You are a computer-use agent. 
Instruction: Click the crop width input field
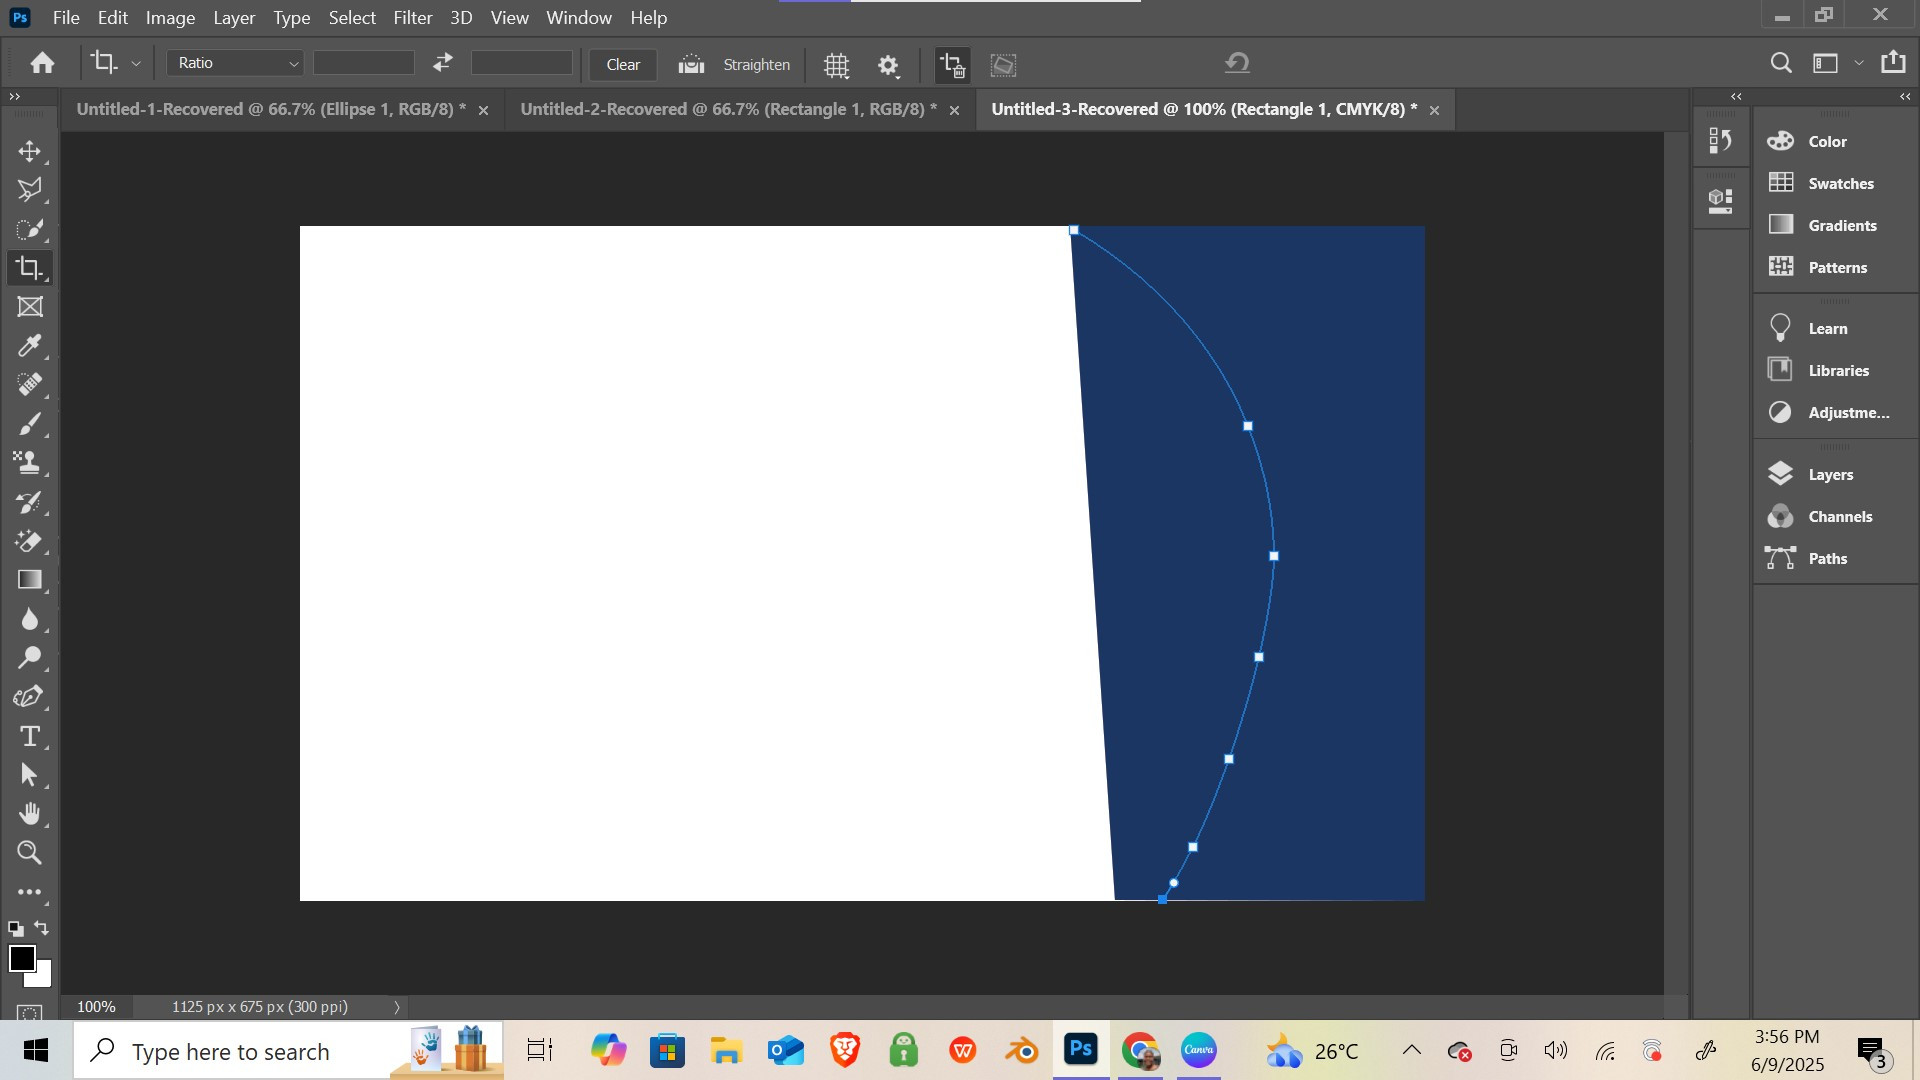[363, 63]
